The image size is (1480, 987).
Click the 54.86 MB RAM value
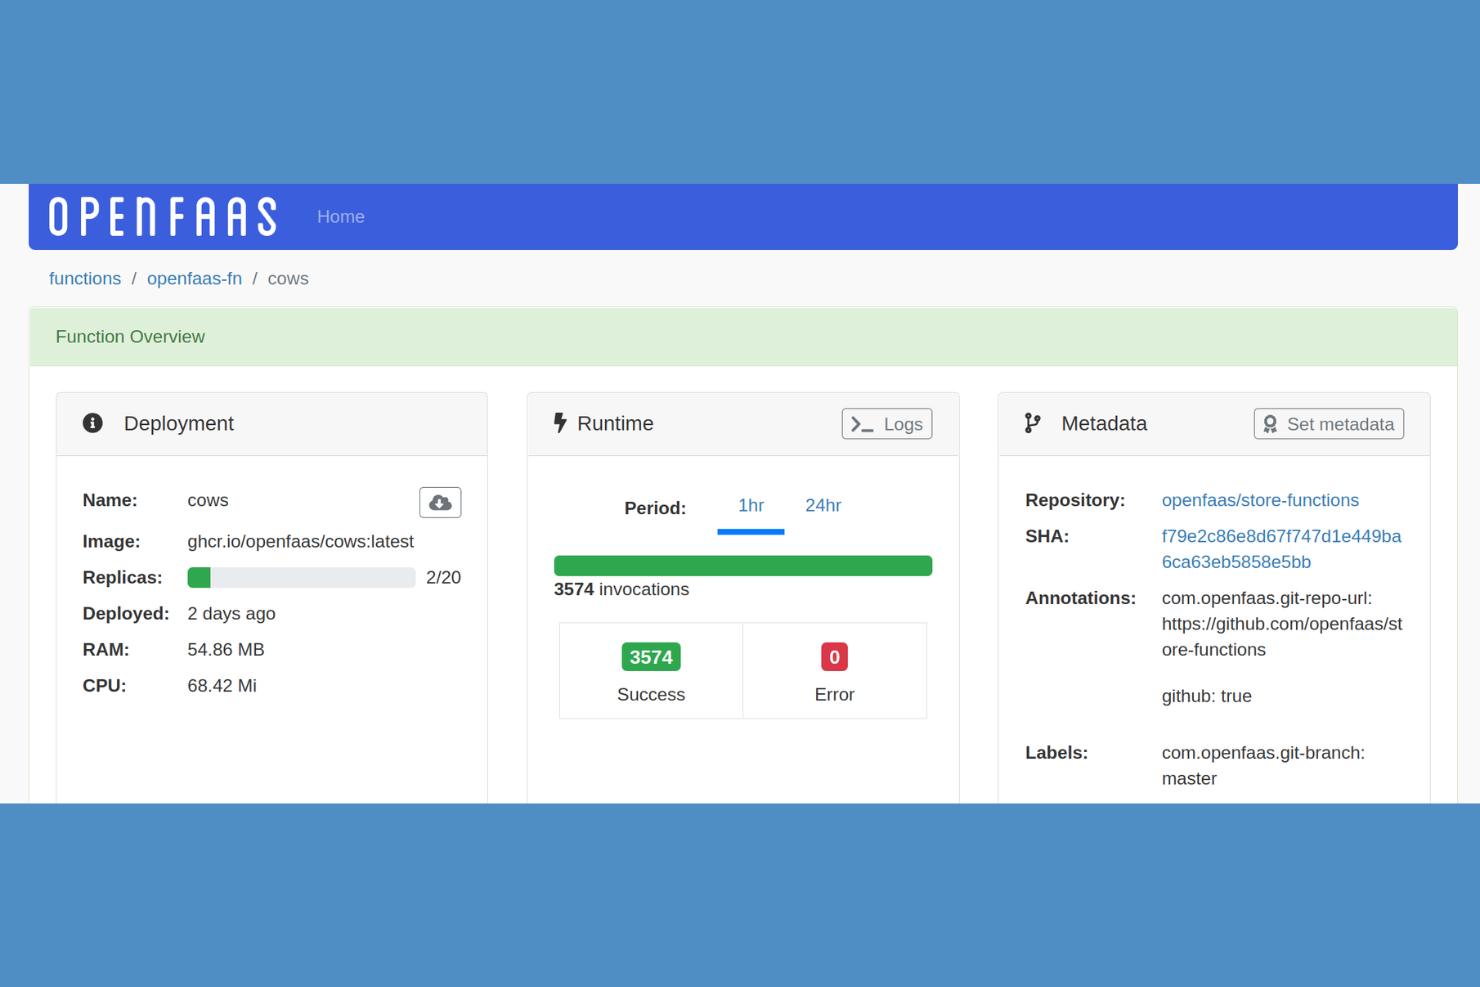pos(226,650)
